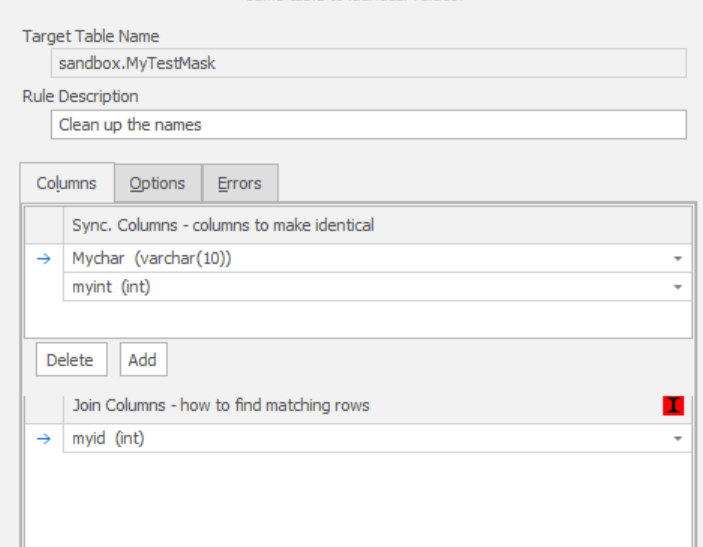Click the blue row arrow beside Mychar

[43, 258]
